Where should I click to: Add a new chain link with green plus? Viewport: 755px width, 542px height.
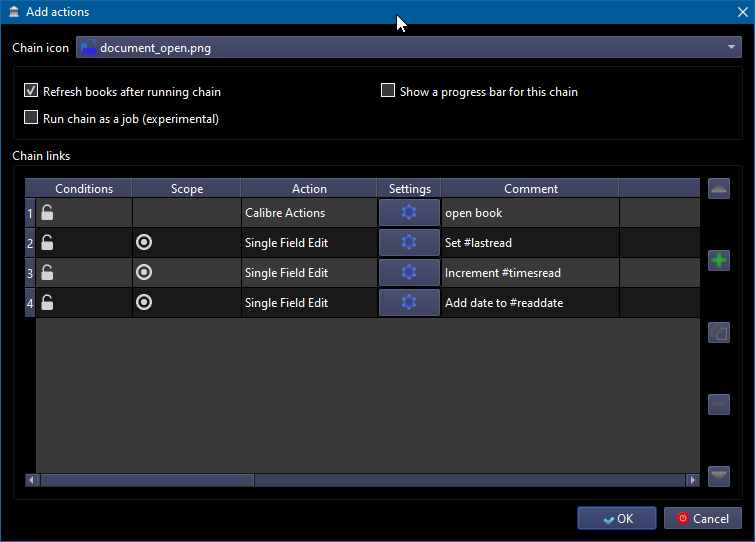[719, 260]
